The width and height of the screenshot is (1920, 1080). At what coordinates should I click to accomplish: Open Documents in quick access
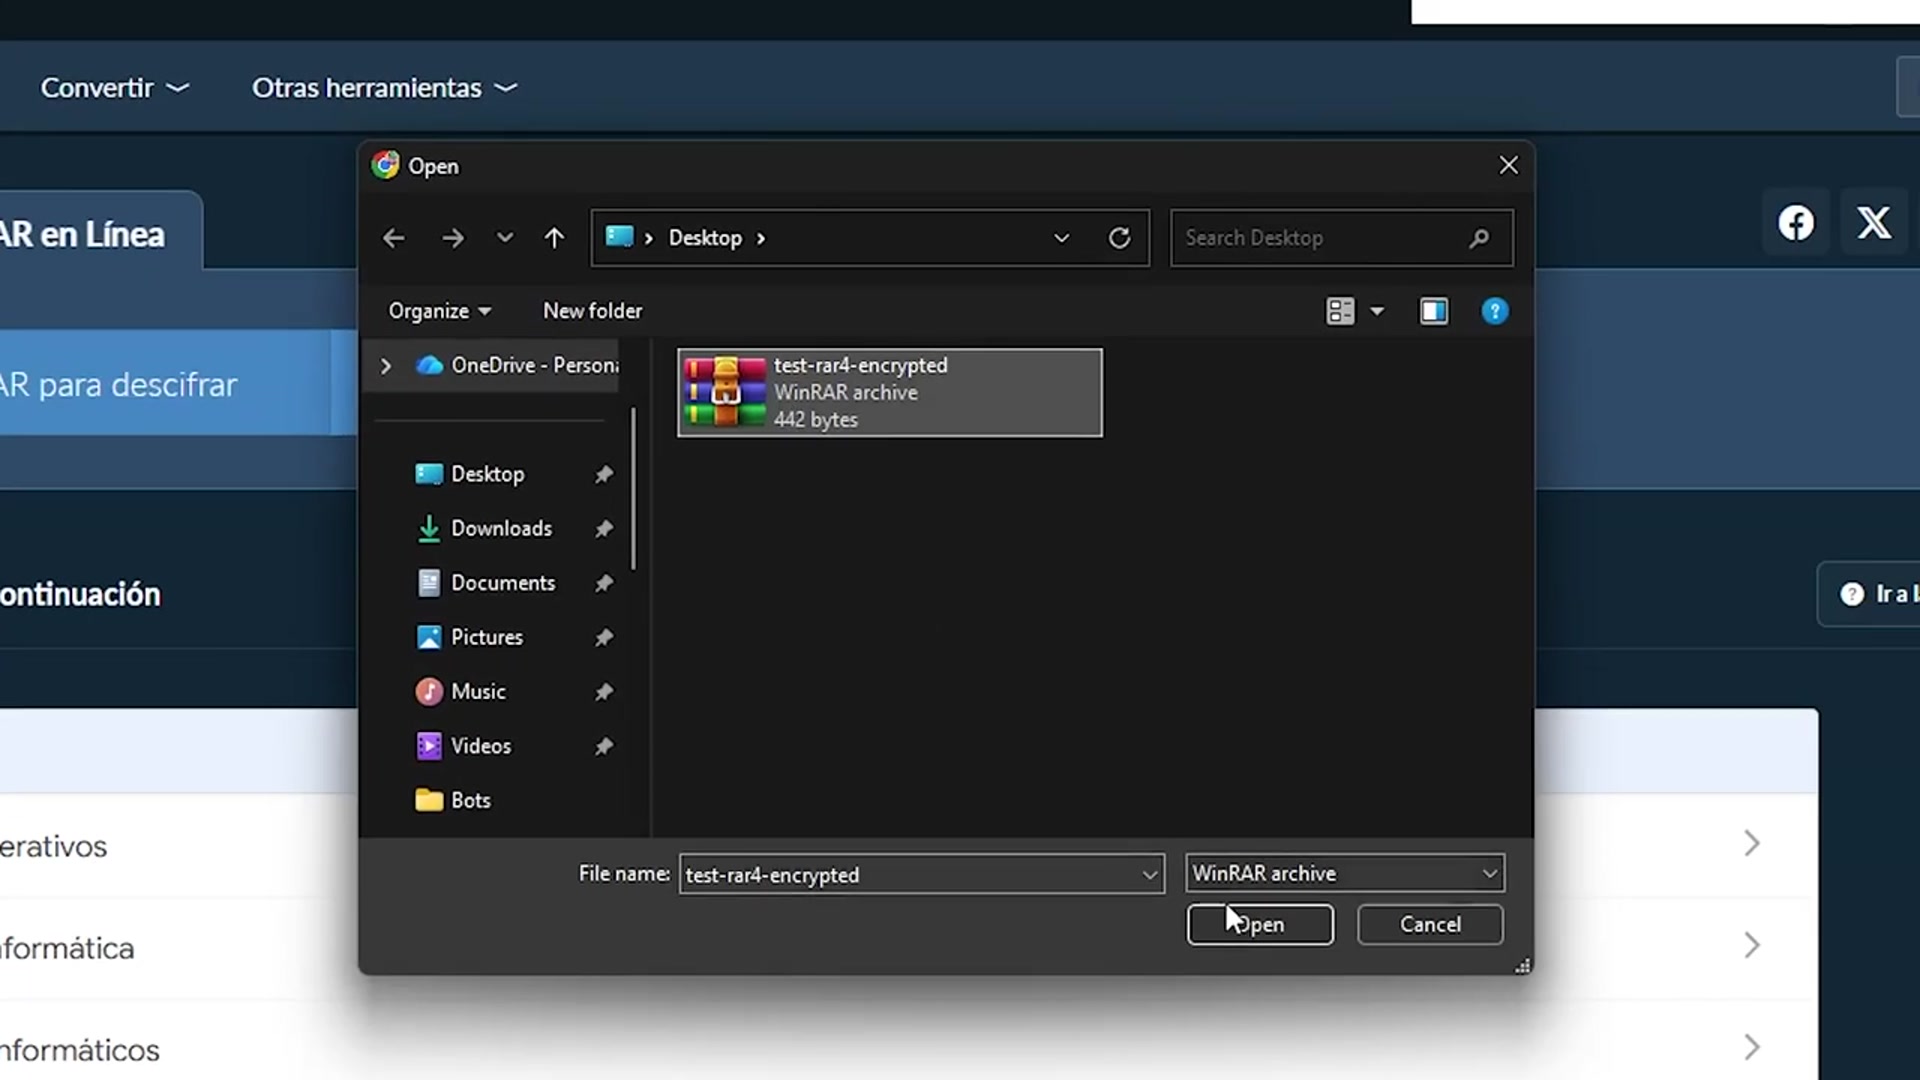click(x=485, y=583)
